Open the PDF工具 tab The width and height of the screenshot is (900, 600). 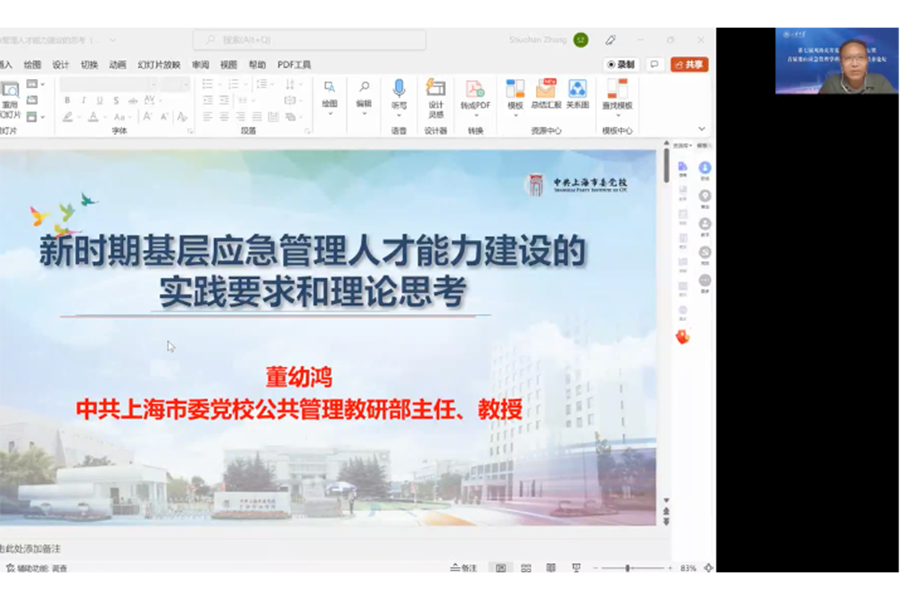click(294, 65)
